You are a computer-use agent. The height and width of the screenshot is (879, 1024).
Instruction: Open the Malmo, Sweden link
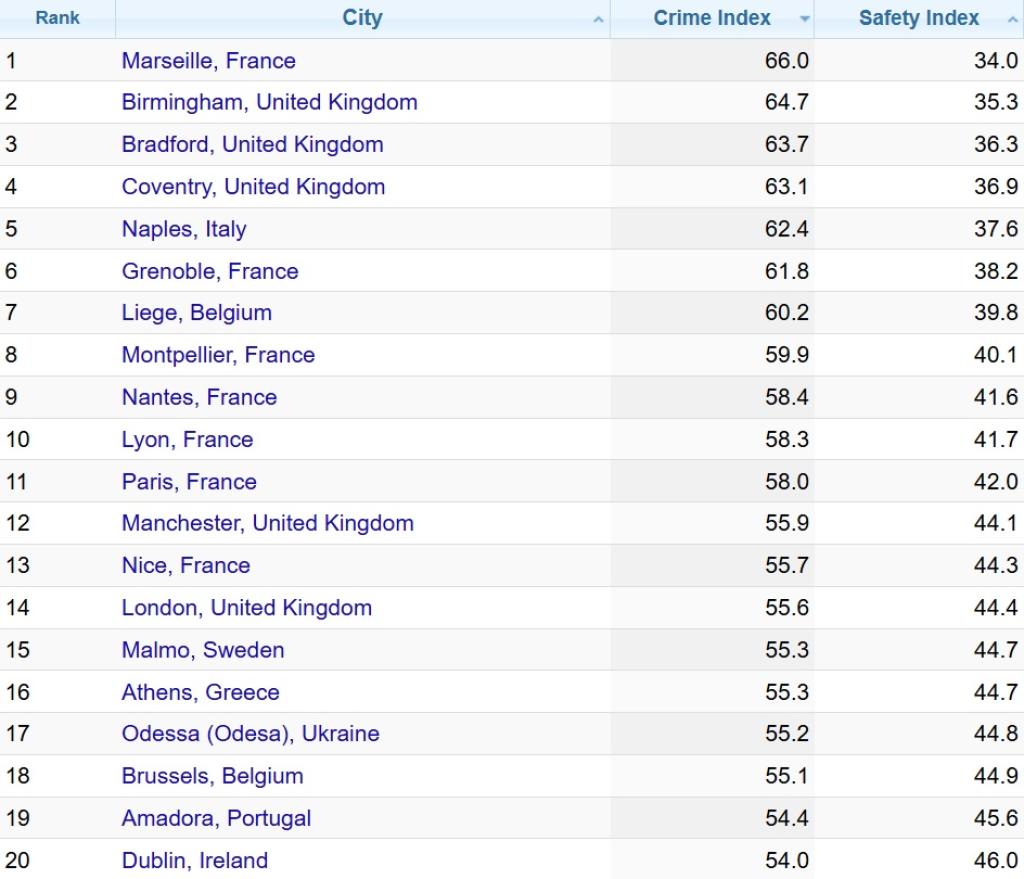coord(203,650)
